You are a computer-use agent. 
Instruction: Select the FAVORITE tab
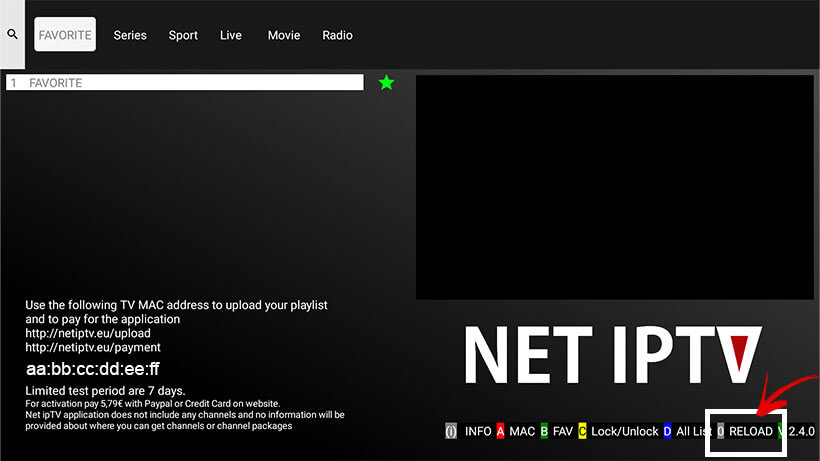pyautogui.click(x=65, y=35)
